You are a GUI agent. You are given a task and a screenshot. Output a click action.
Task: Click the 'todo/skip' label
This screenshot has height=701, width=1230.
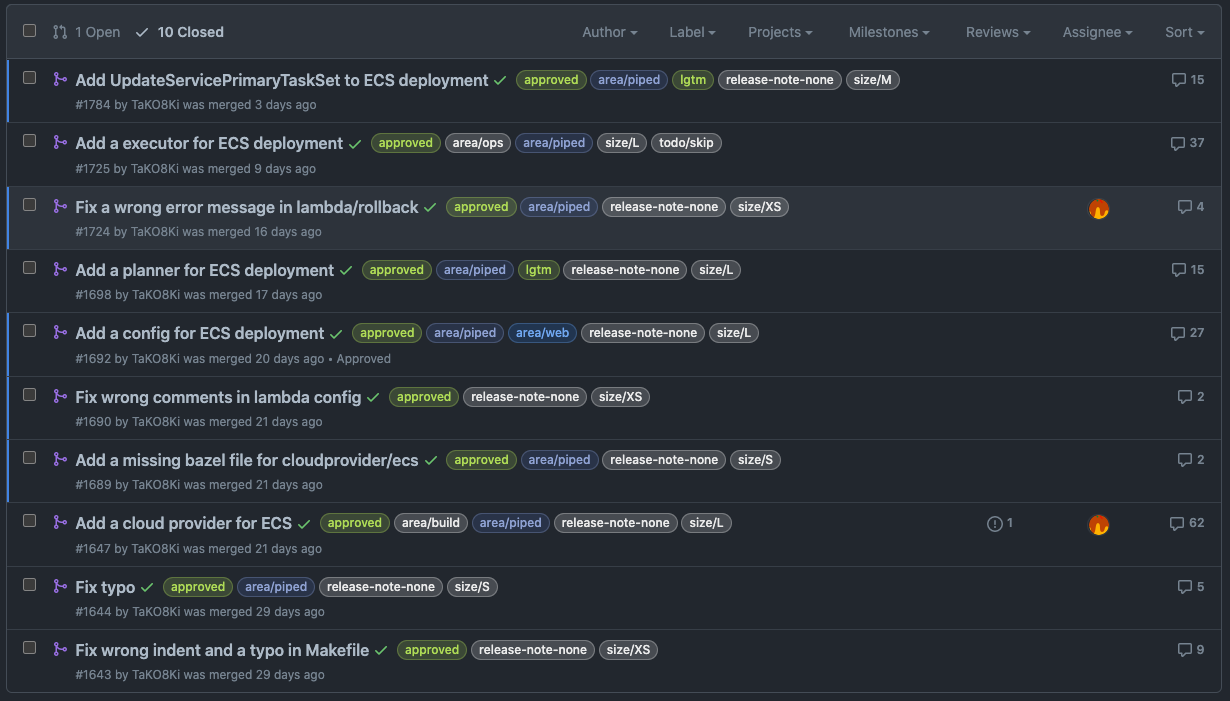coord(686,143)
